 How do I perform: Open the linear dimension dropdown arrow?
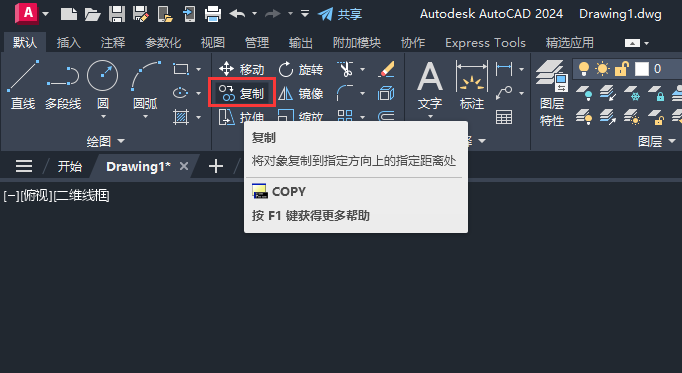pos(522,69)
